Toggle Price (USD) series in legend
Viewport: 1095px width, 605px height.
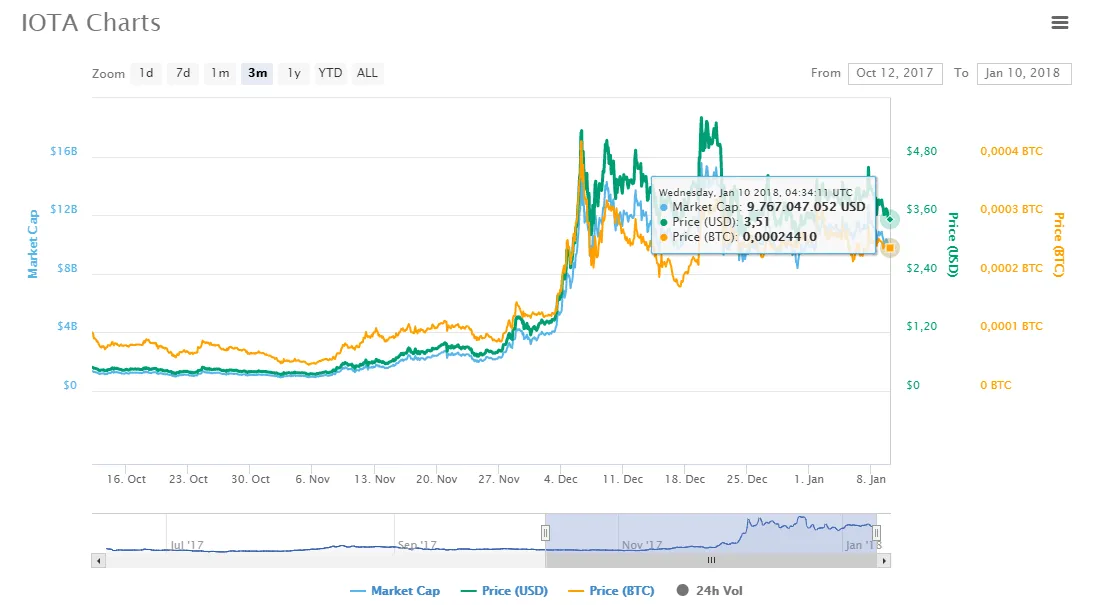click(x=504, y=590)
